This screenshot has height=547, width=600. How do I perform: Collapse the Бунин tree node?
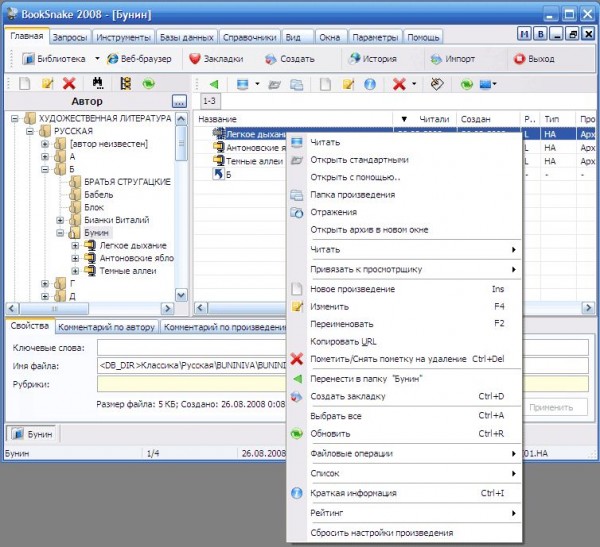point(60,233)
